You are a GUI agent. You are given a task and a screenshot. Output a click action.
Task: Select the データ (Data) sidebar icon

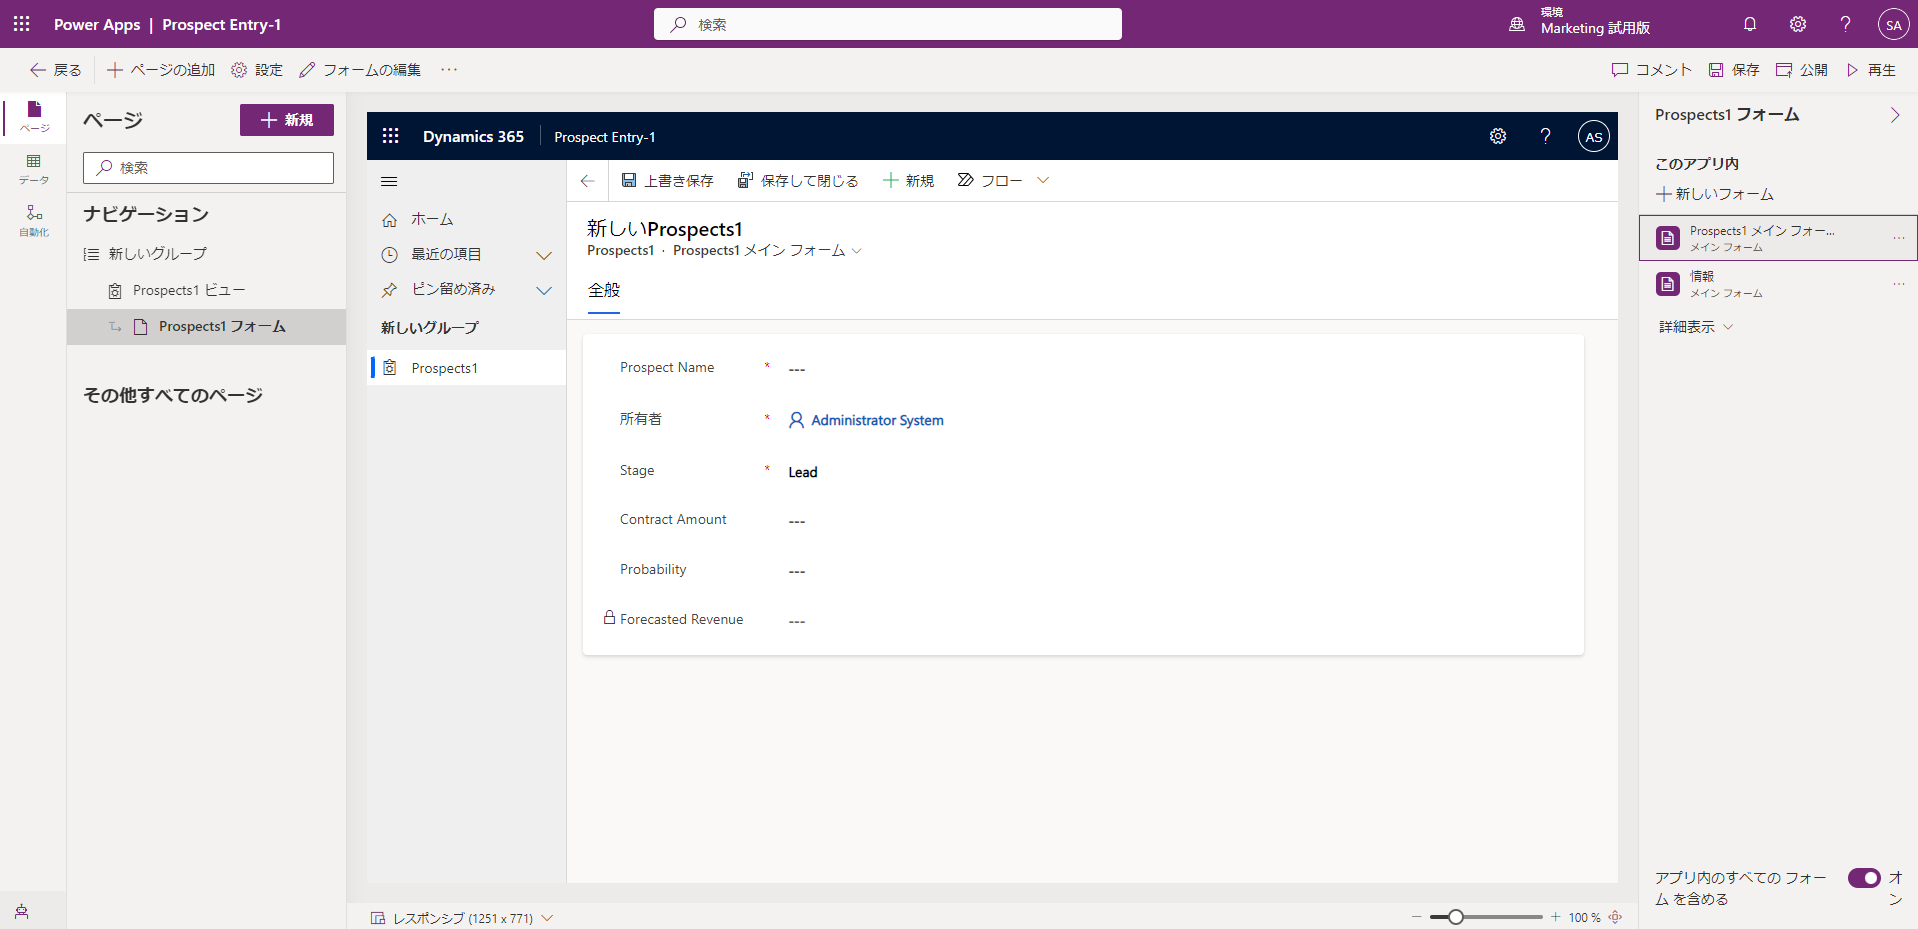pos(34,170)
